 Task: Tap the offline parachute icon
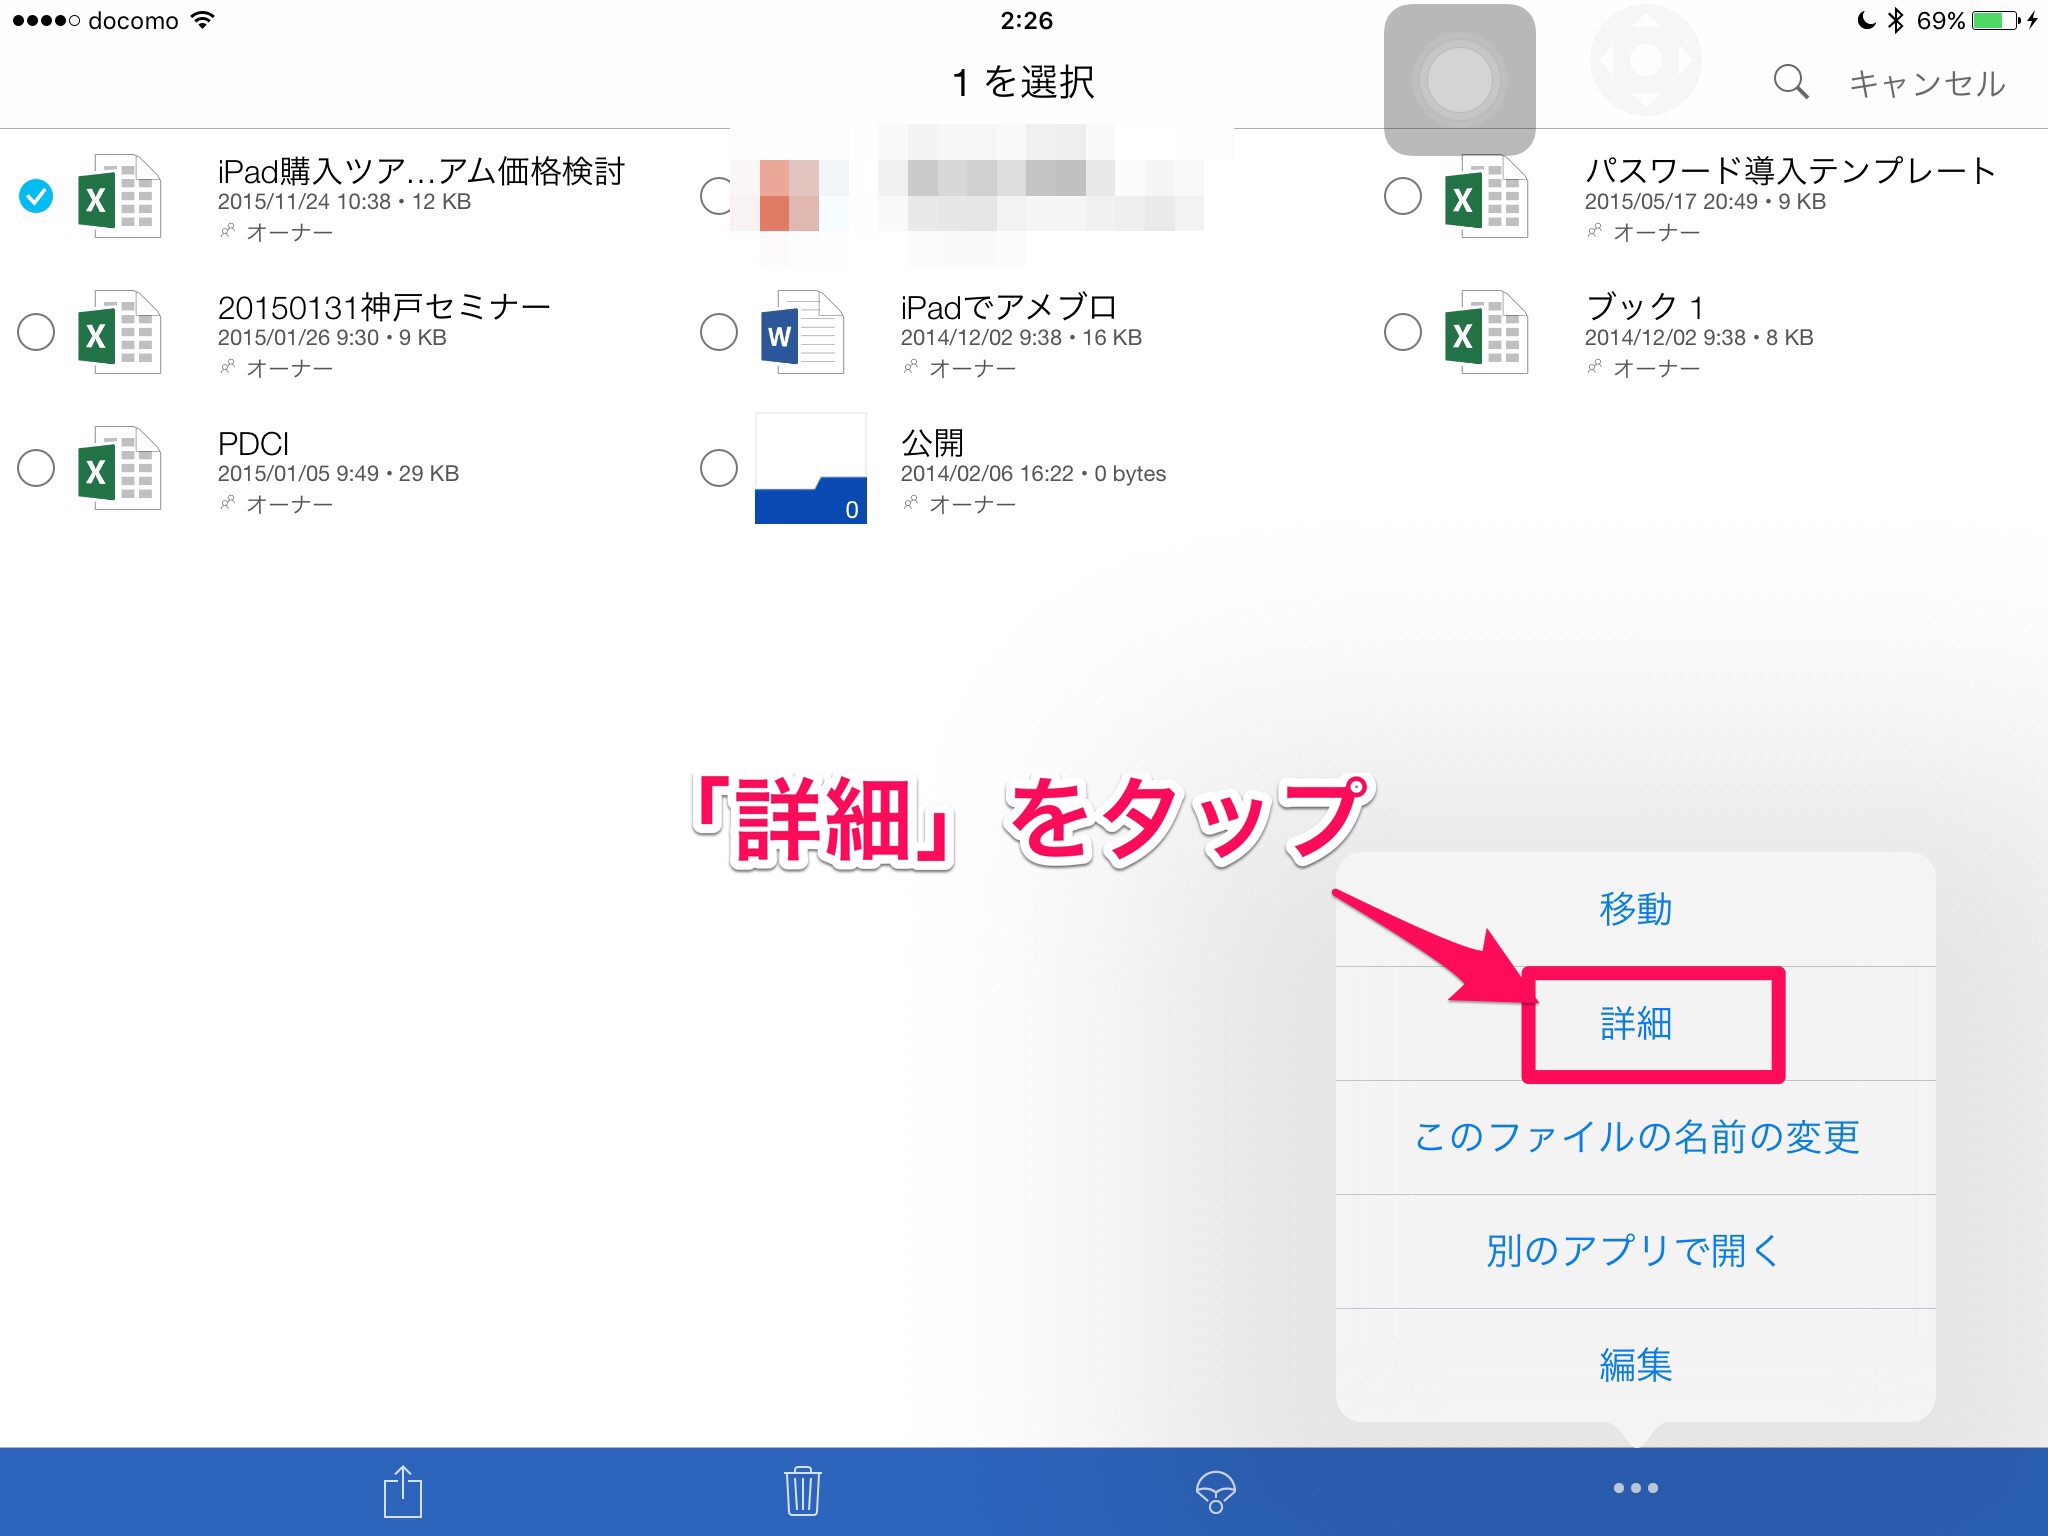coord(1215,1491)
